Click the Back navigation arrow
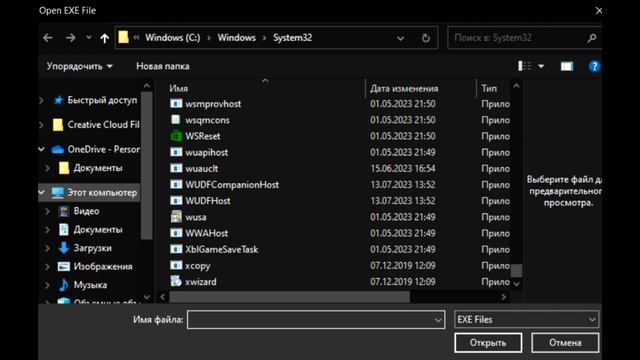This screenshot has width=640, height=360. (48, 38)
